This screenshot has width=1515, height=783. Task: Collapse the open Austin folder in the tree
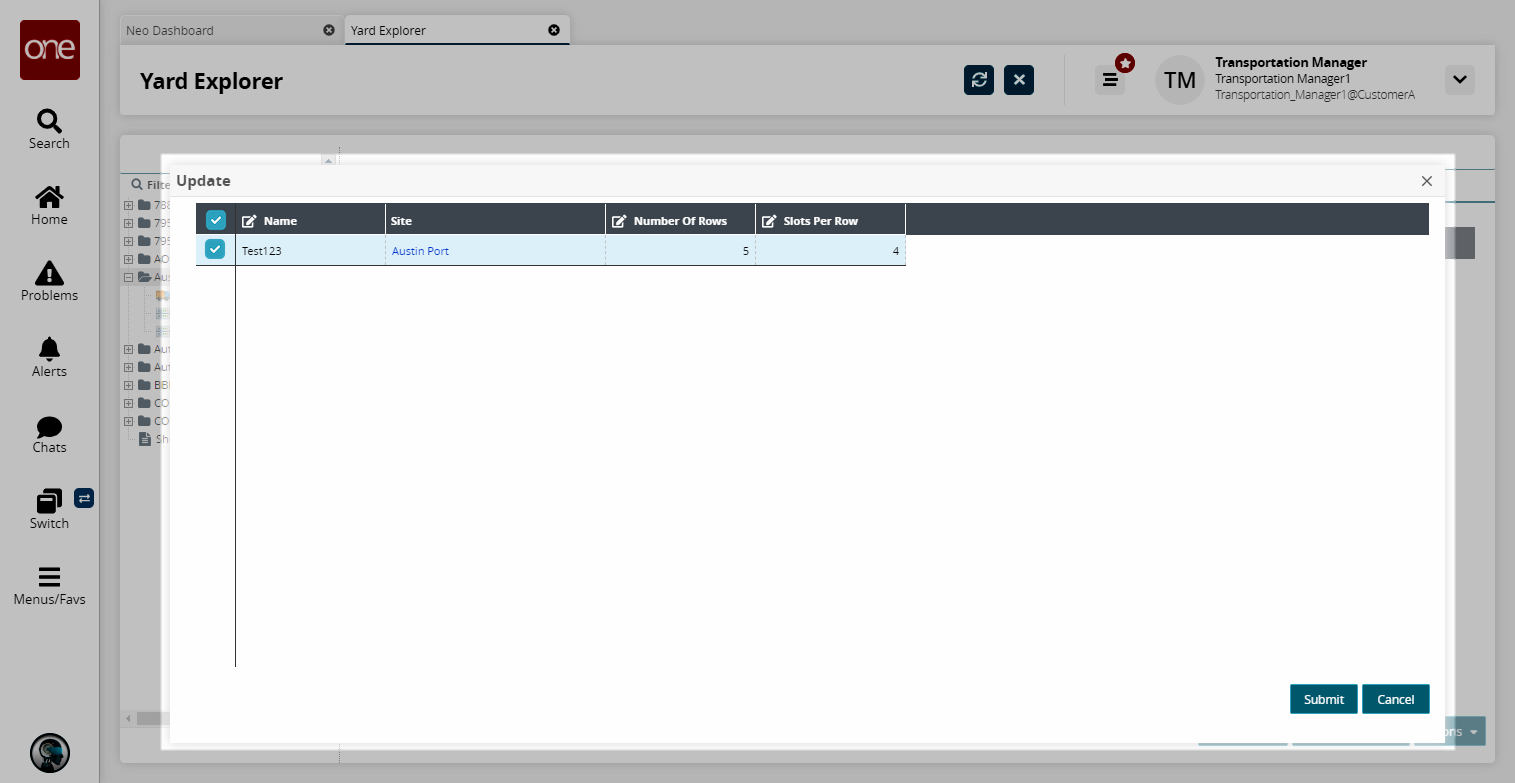pyautogui.click(x=128, y=277)
